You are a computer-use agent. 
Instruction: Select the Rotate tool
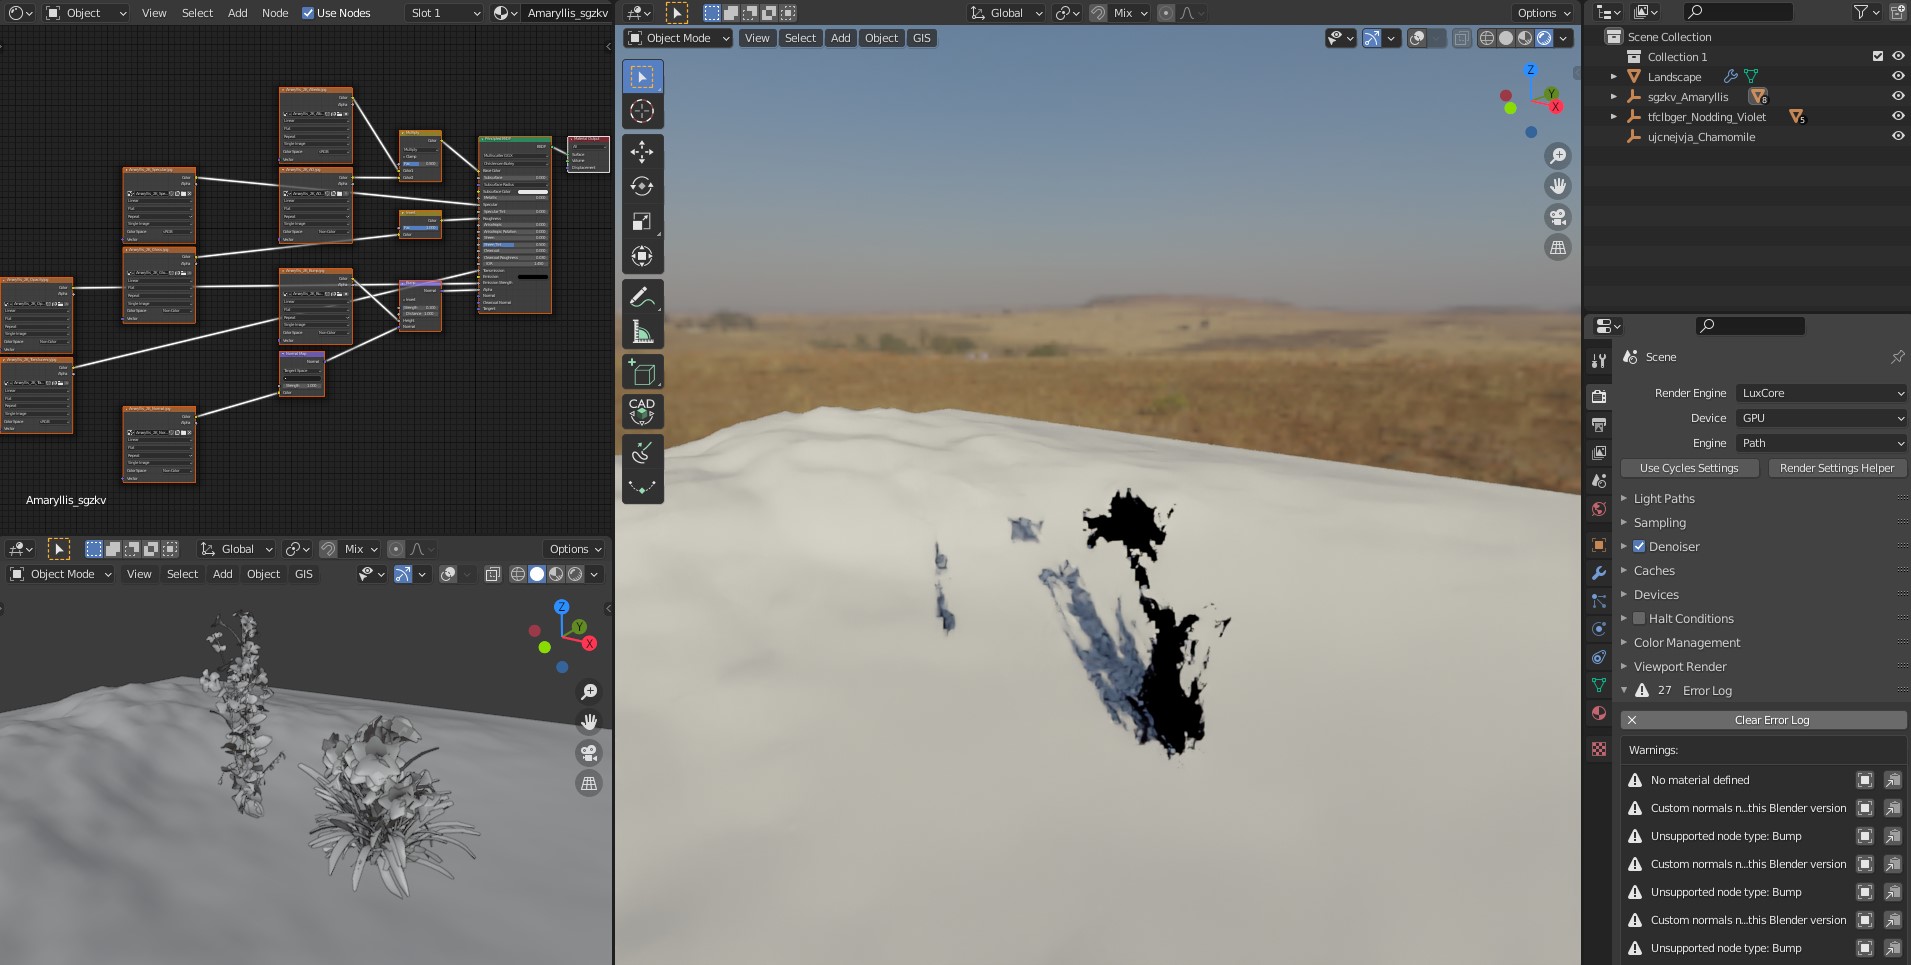pyautogui.click(x=642, y=186)
